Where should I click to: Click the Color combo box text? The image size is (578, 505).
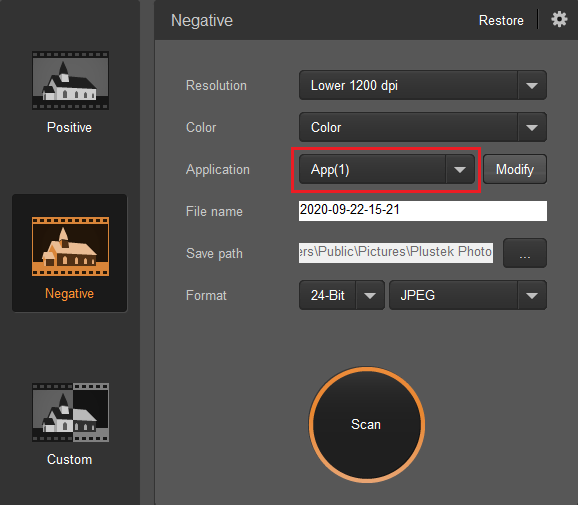click(x=326, y=128)
